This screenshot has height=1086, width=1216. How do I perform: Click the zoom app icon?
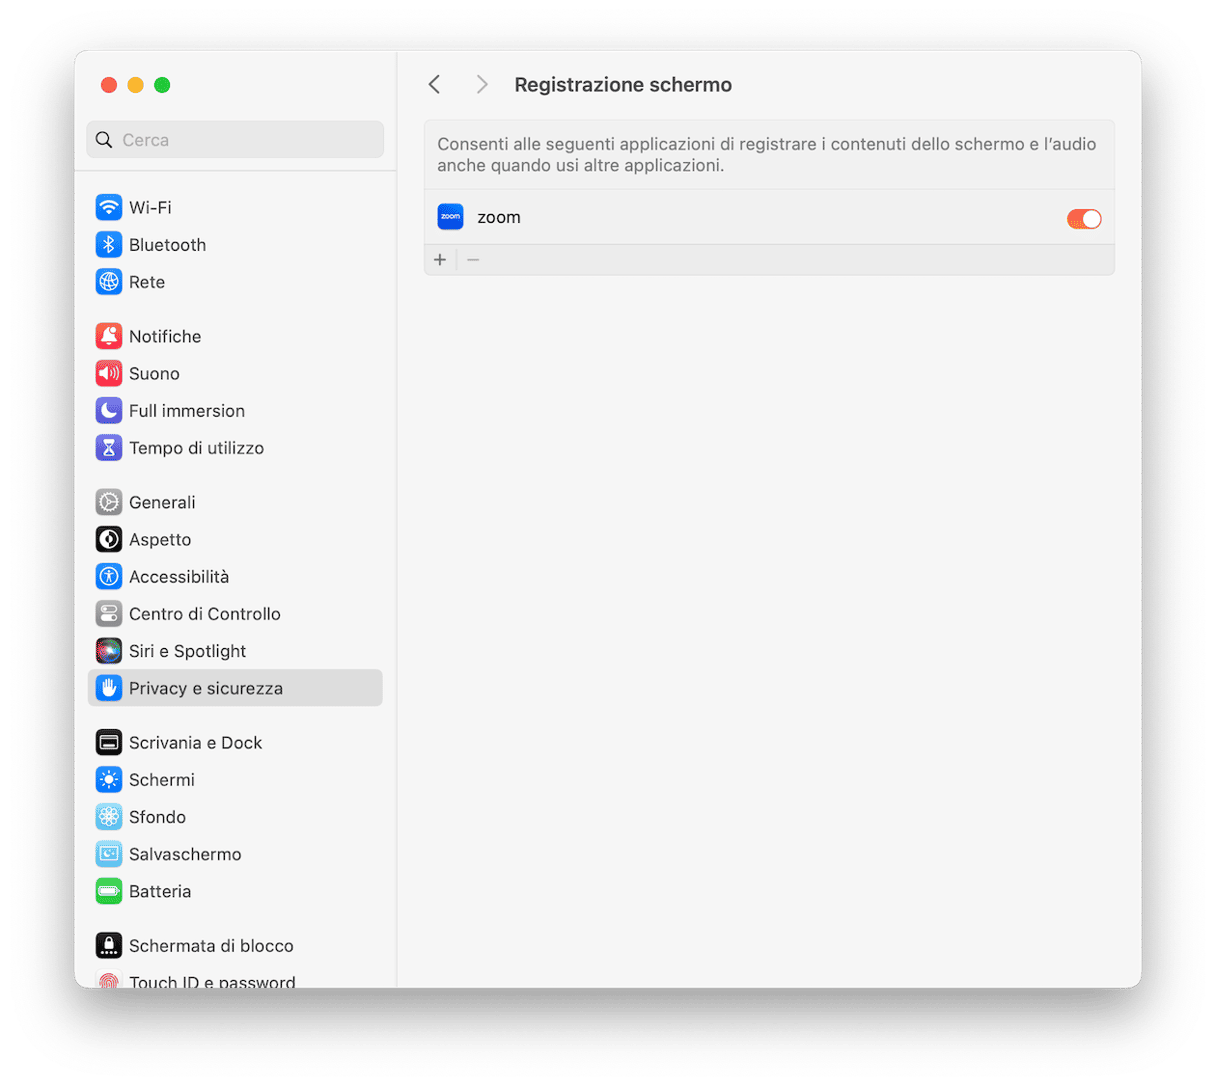point(450,217)
